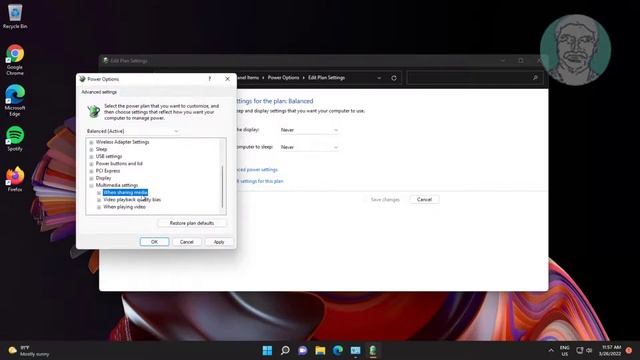
Task: Launch Google Chrome from the desktop
Action: pos(15,60)
